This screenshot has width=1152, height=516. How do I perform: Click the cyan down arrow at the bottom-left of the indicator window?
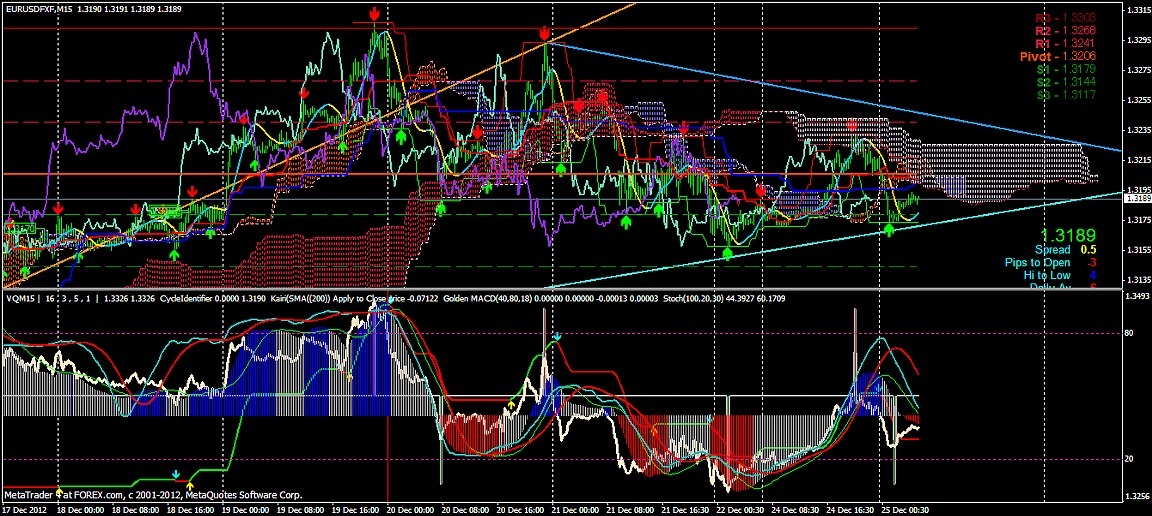click(x=176, y=474)
